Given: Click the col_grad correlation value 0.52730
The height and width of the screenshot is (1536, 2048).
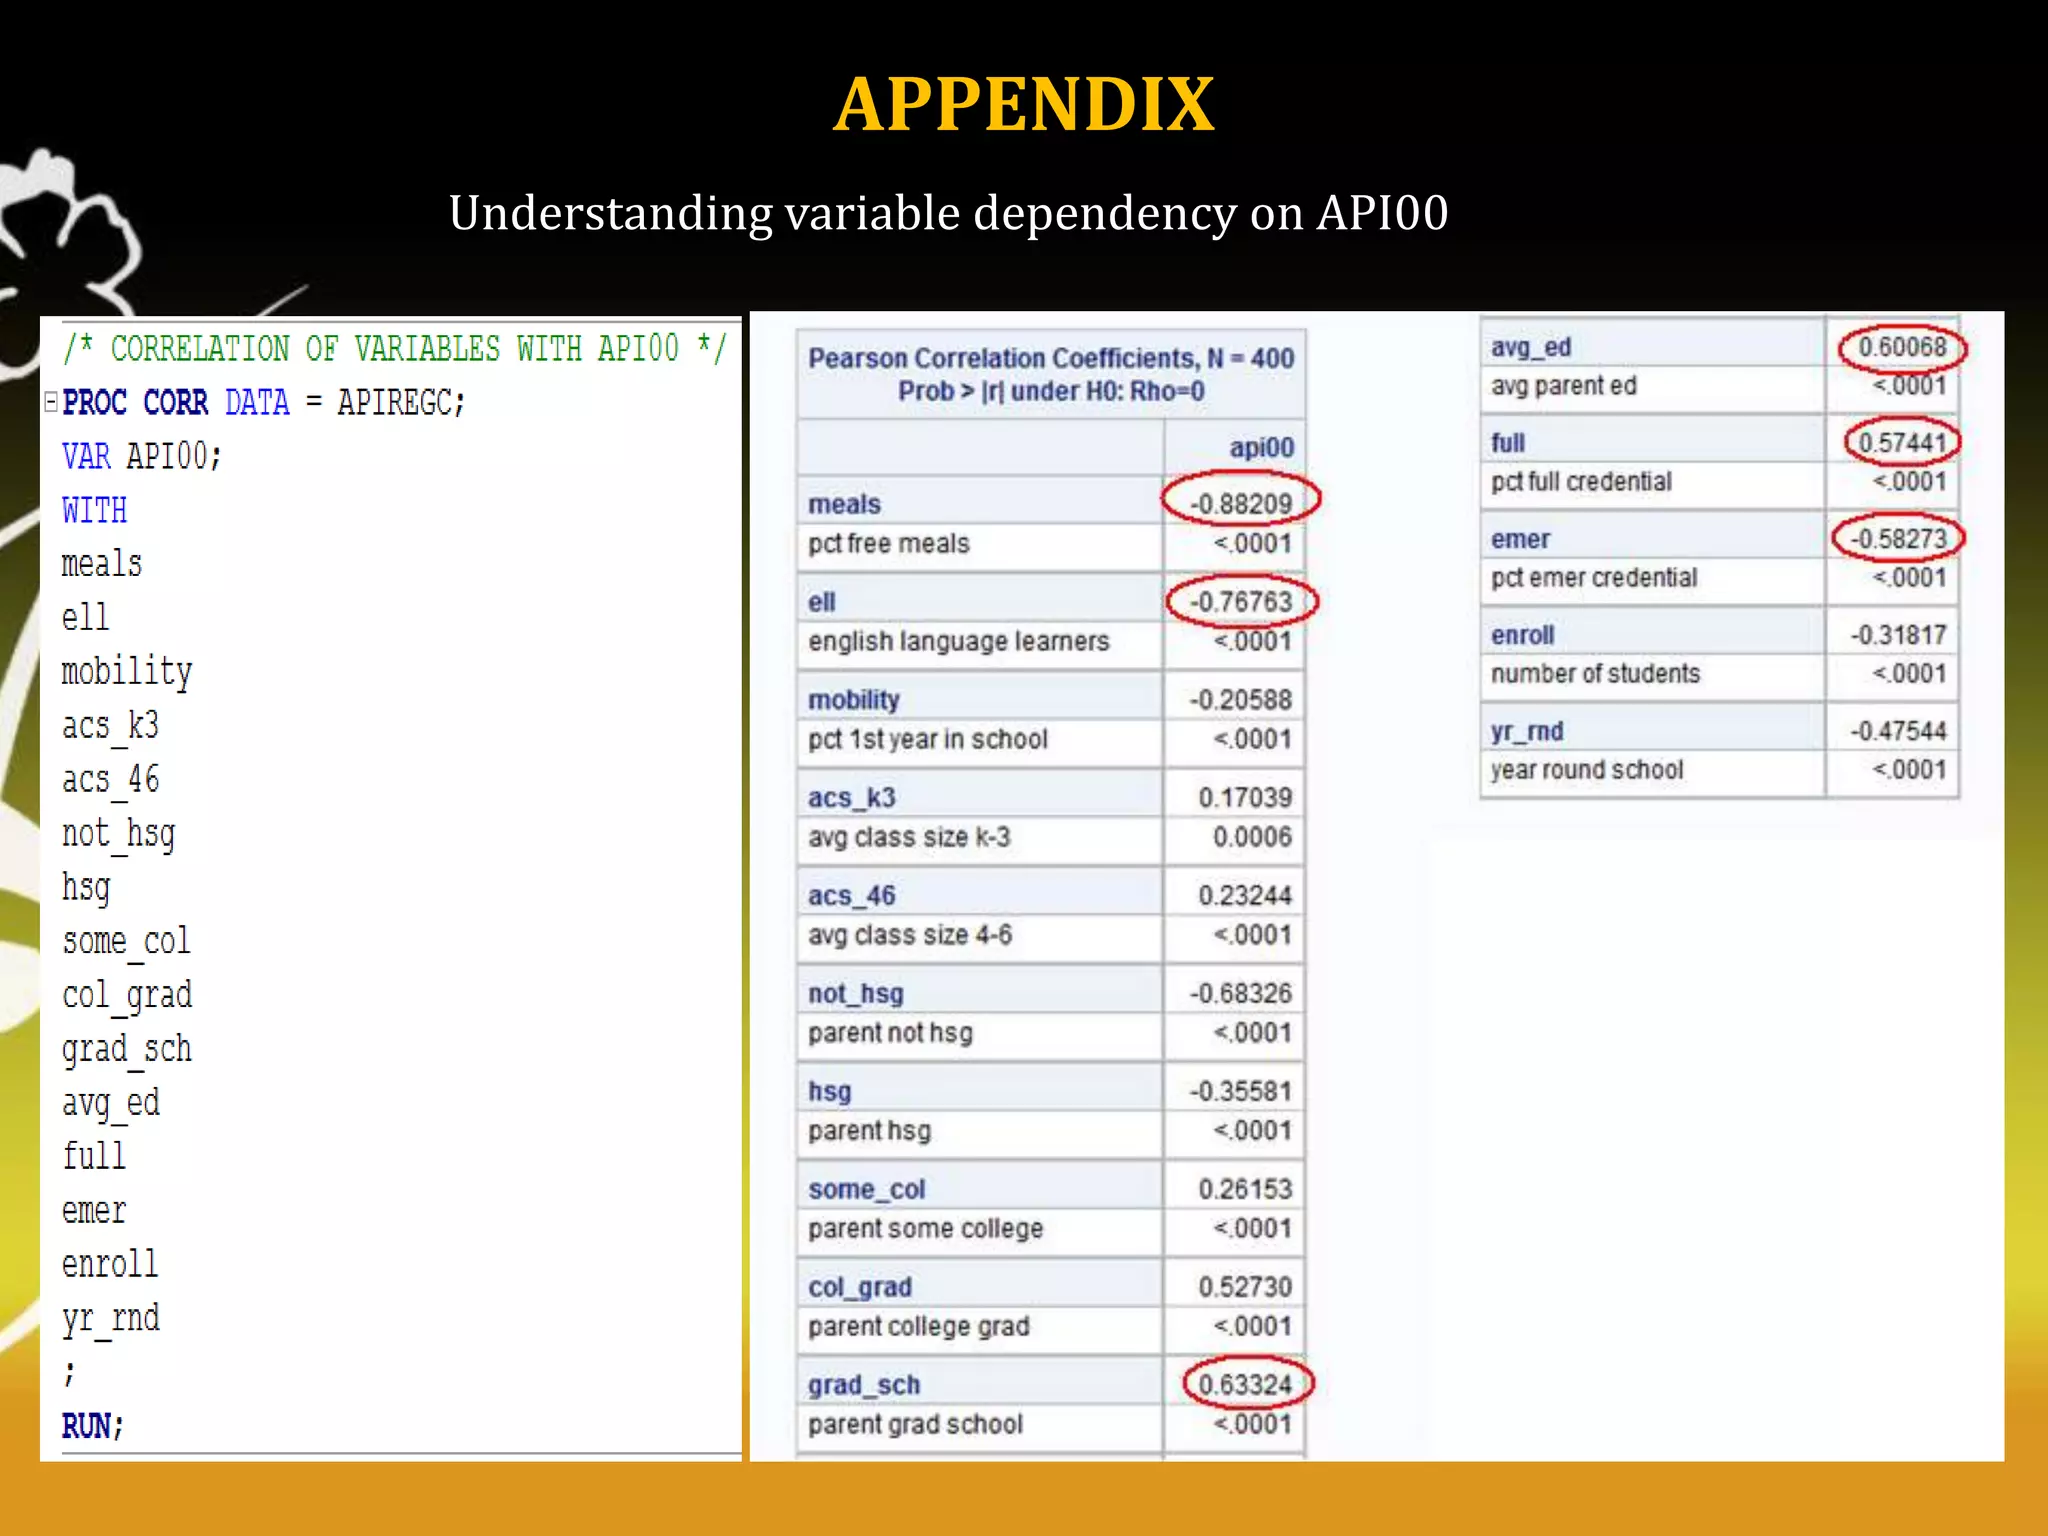Looking at the screenshot, I should click(1245, 1287).
